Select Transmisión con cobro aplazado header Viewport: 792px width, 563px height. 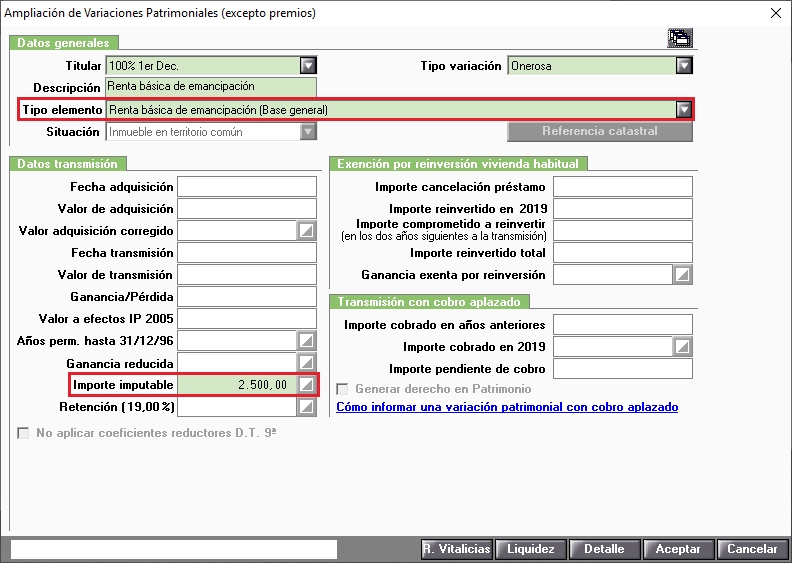pos(429,302)
